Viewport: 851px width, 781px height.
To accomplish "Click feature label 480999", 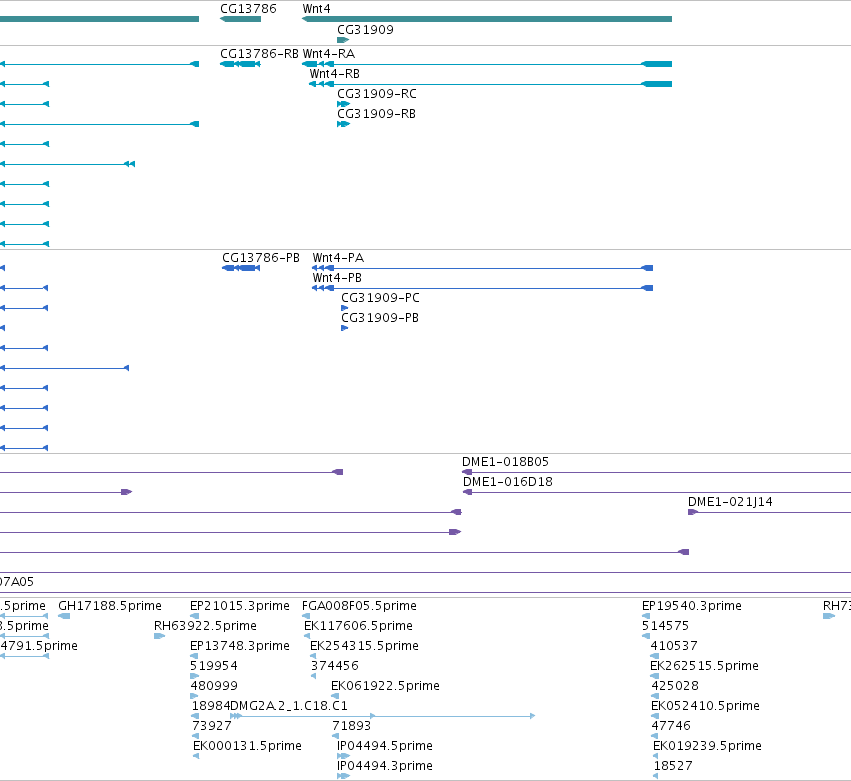I will [x=214, y=686].
